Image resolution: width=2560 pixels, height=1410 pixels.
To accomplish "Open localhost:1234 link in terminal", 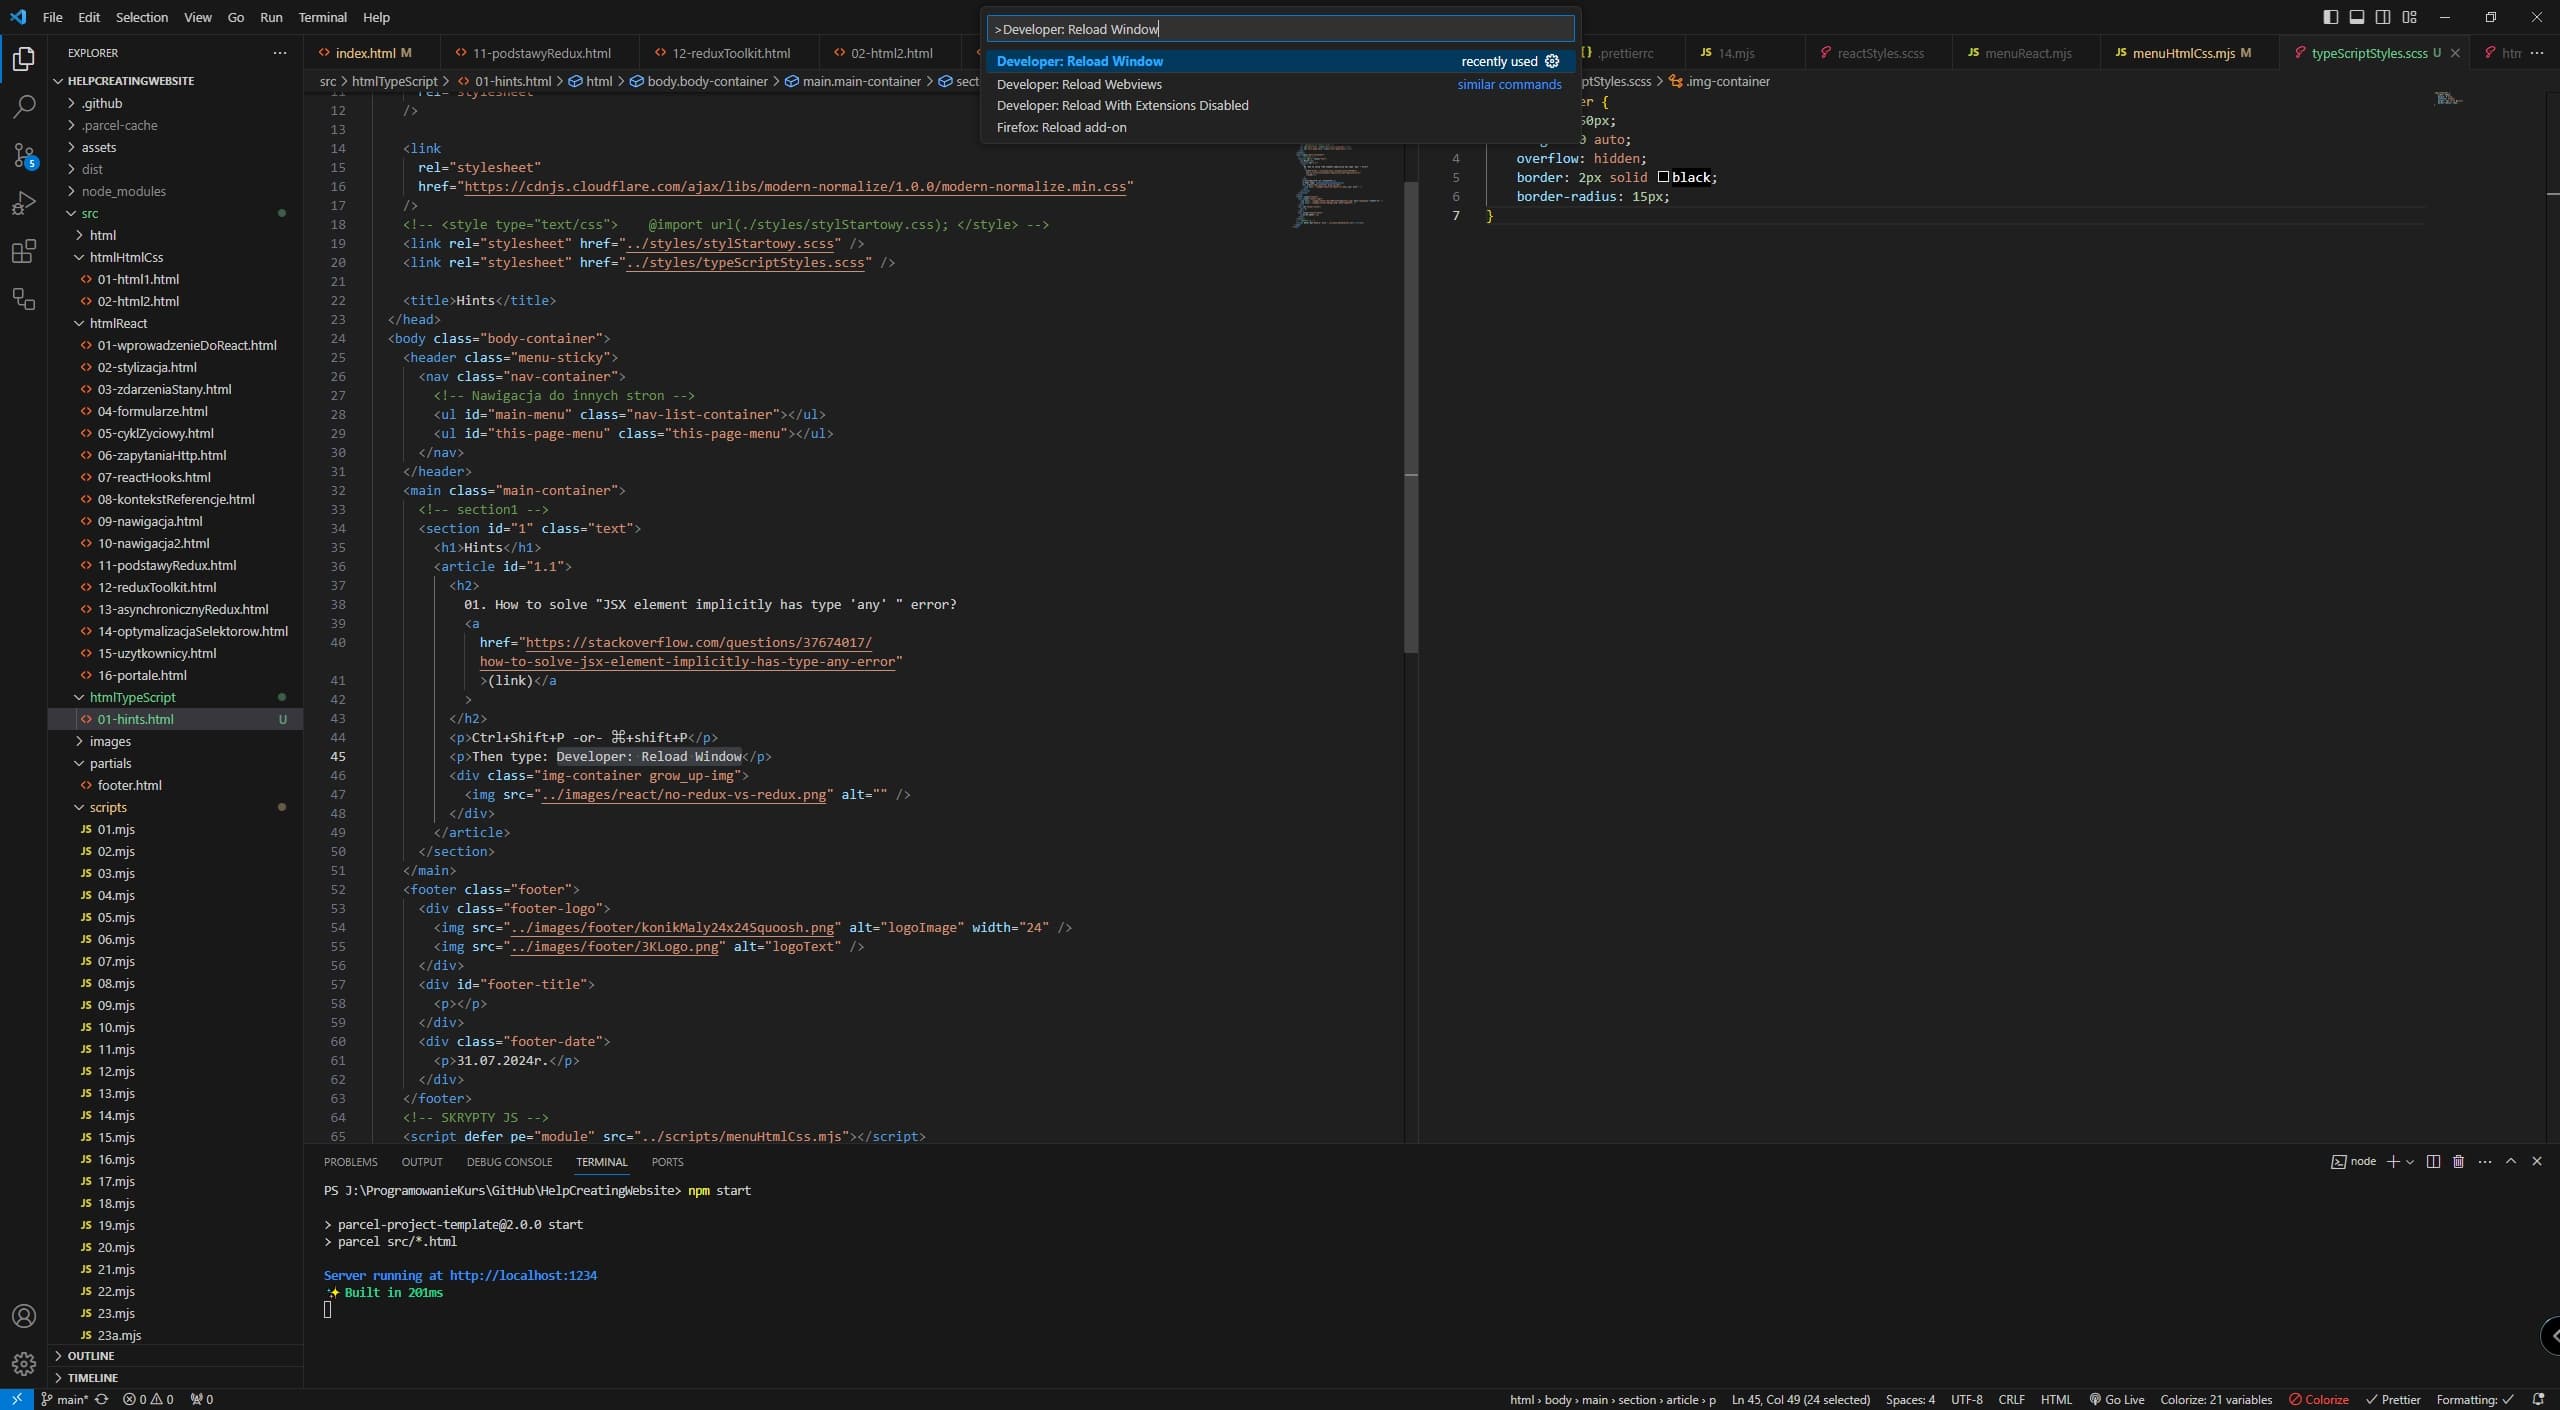I will tap(523, 1275).
